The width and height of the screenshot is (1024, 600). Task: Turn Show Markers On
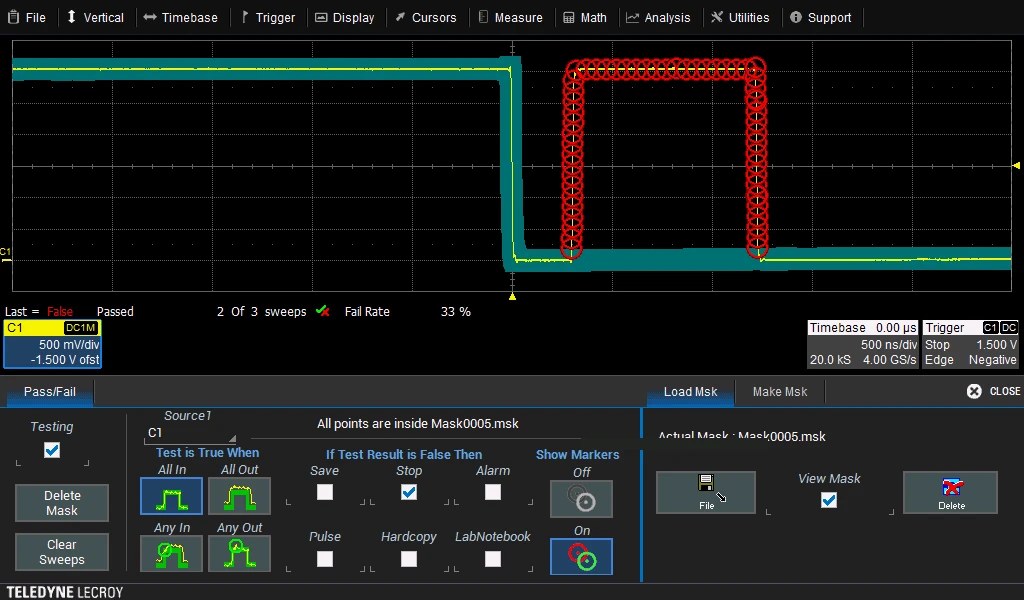click(x=581, y=557)
